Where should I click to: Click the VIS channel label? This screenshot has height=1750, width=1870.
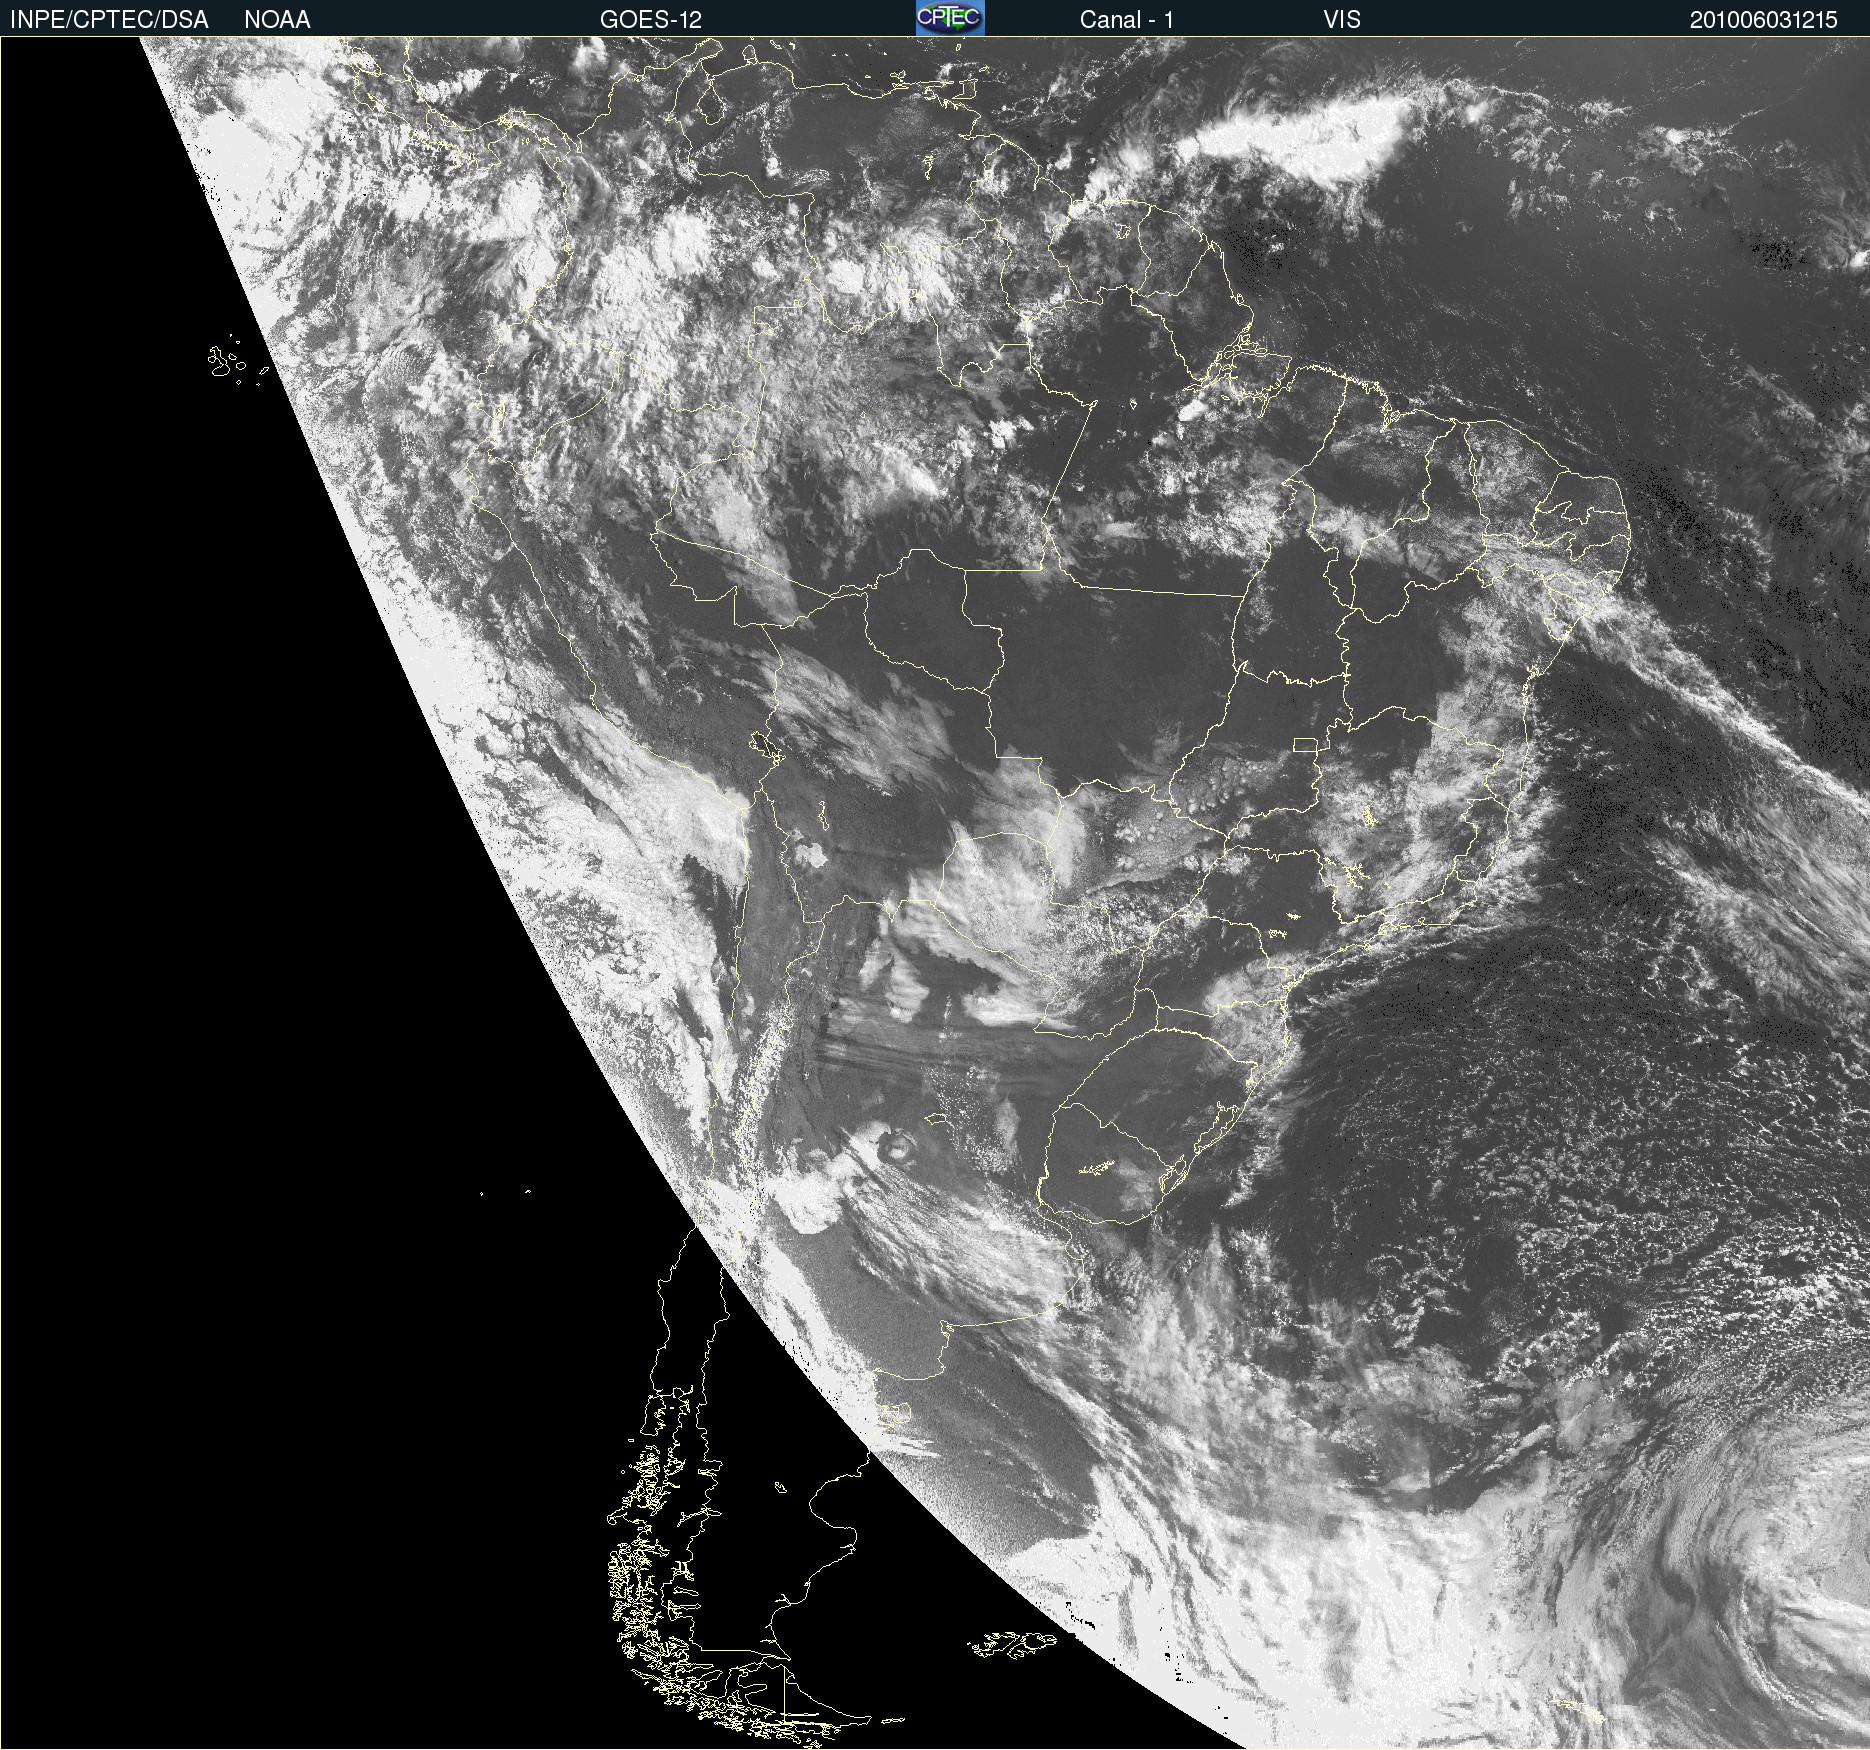1342,19
